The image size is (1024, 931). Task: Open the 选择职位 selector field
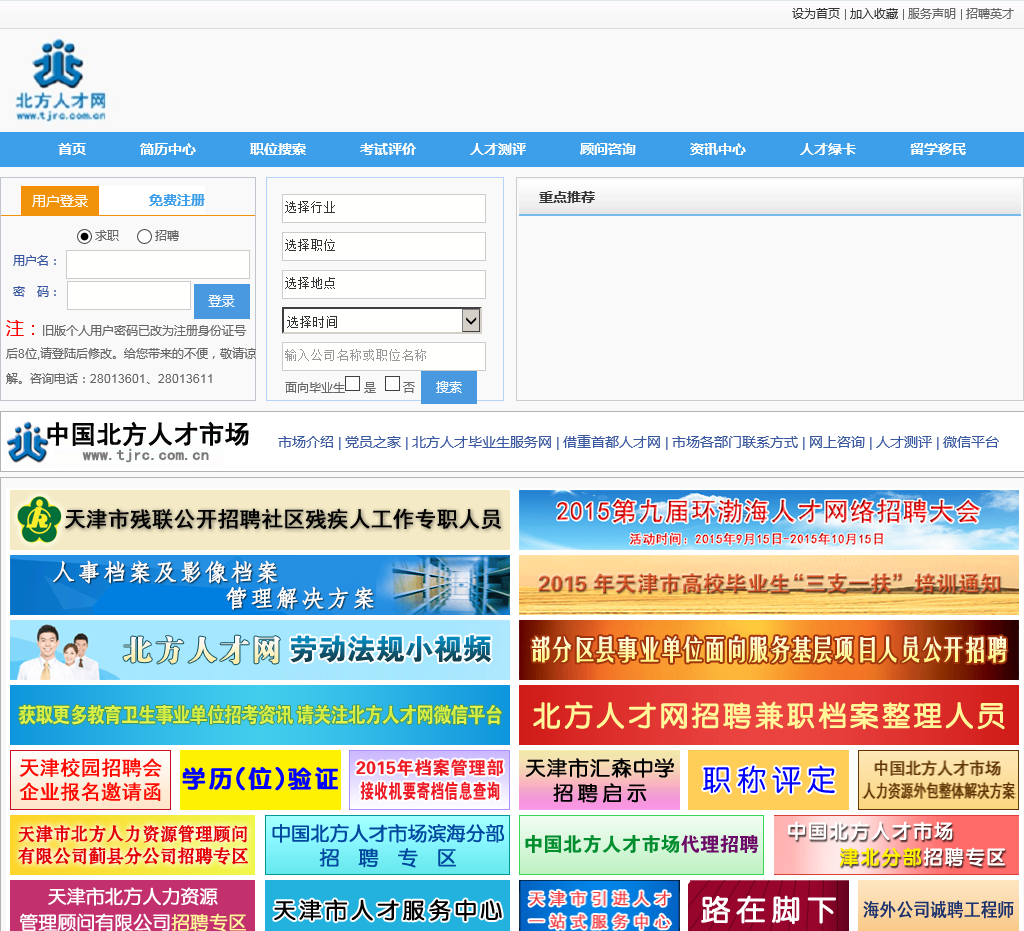pos(384,246)
